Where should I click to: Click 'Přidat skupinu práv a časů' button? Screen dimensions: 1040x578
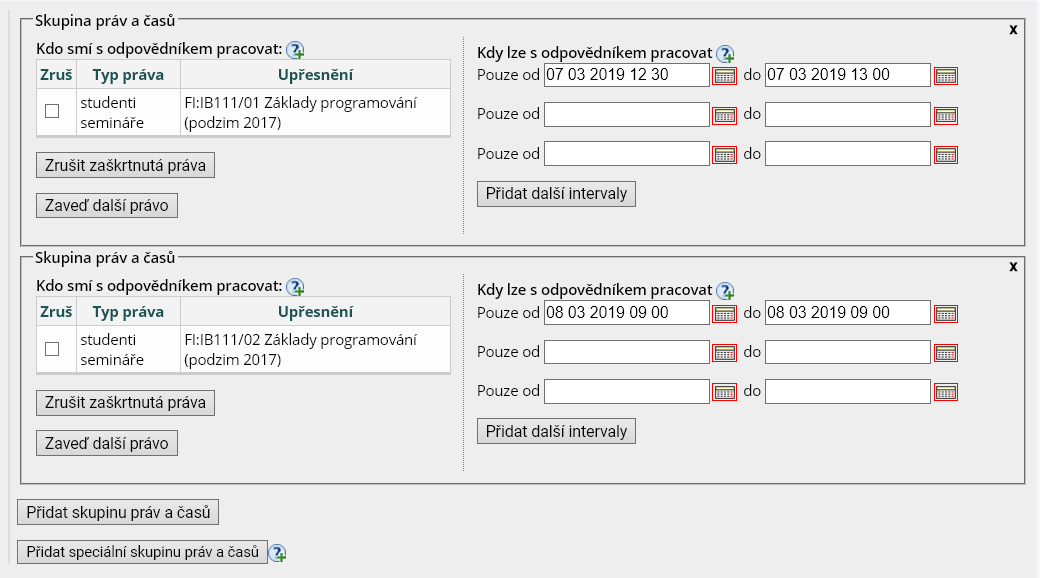click(x=118, y=512)
